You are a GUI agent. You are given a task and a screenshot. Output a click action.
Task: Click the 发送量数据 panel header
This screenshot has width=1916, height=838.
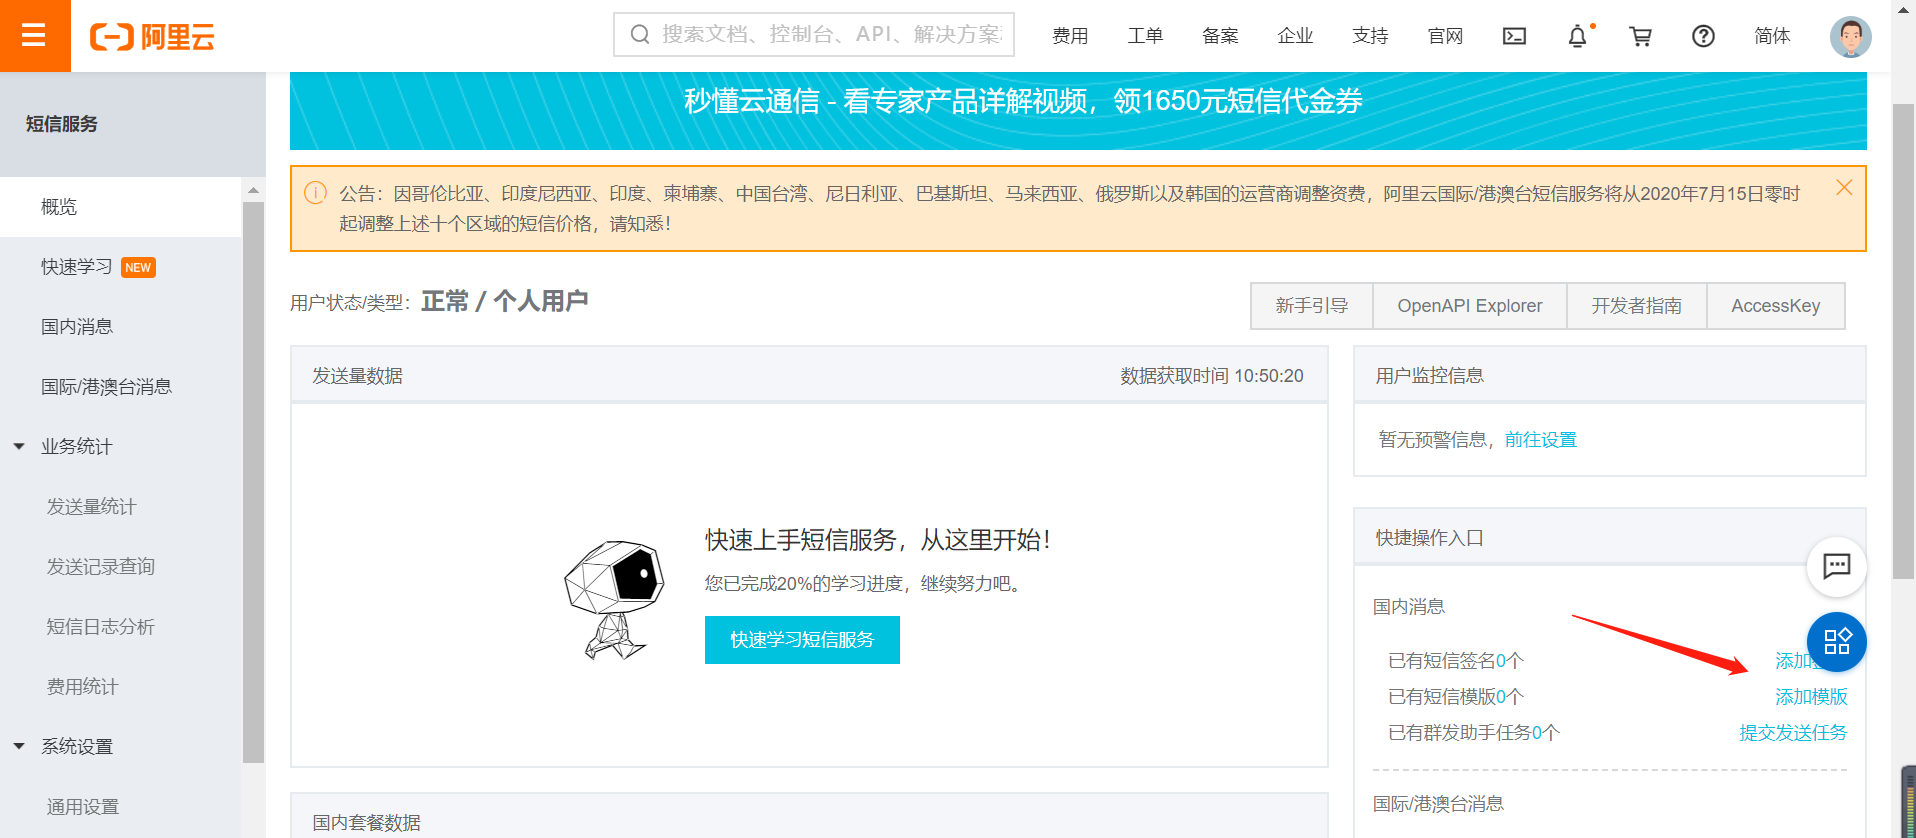point(809,375)
